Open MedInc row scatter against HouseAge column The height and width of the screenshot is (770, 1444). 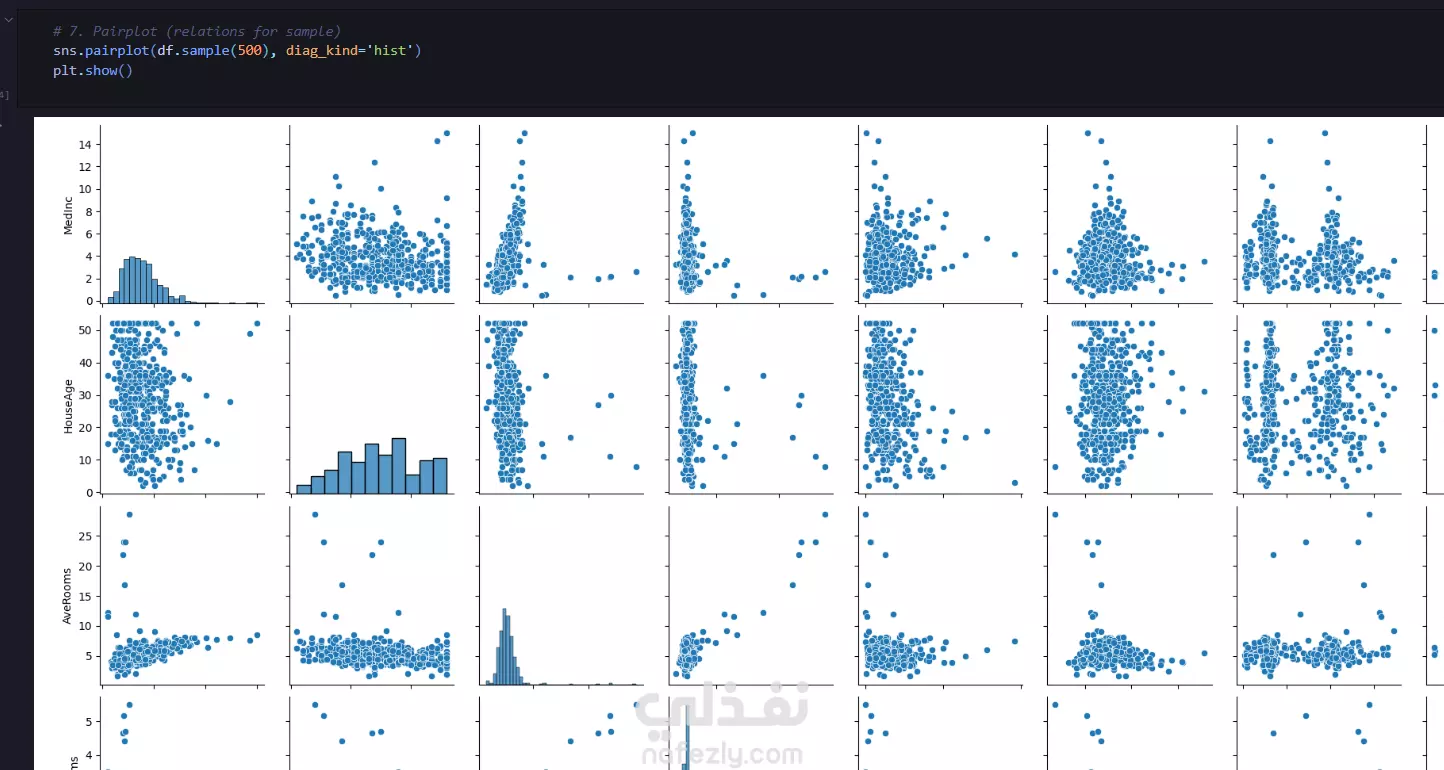pyautogui.click(x=371, y=215)
